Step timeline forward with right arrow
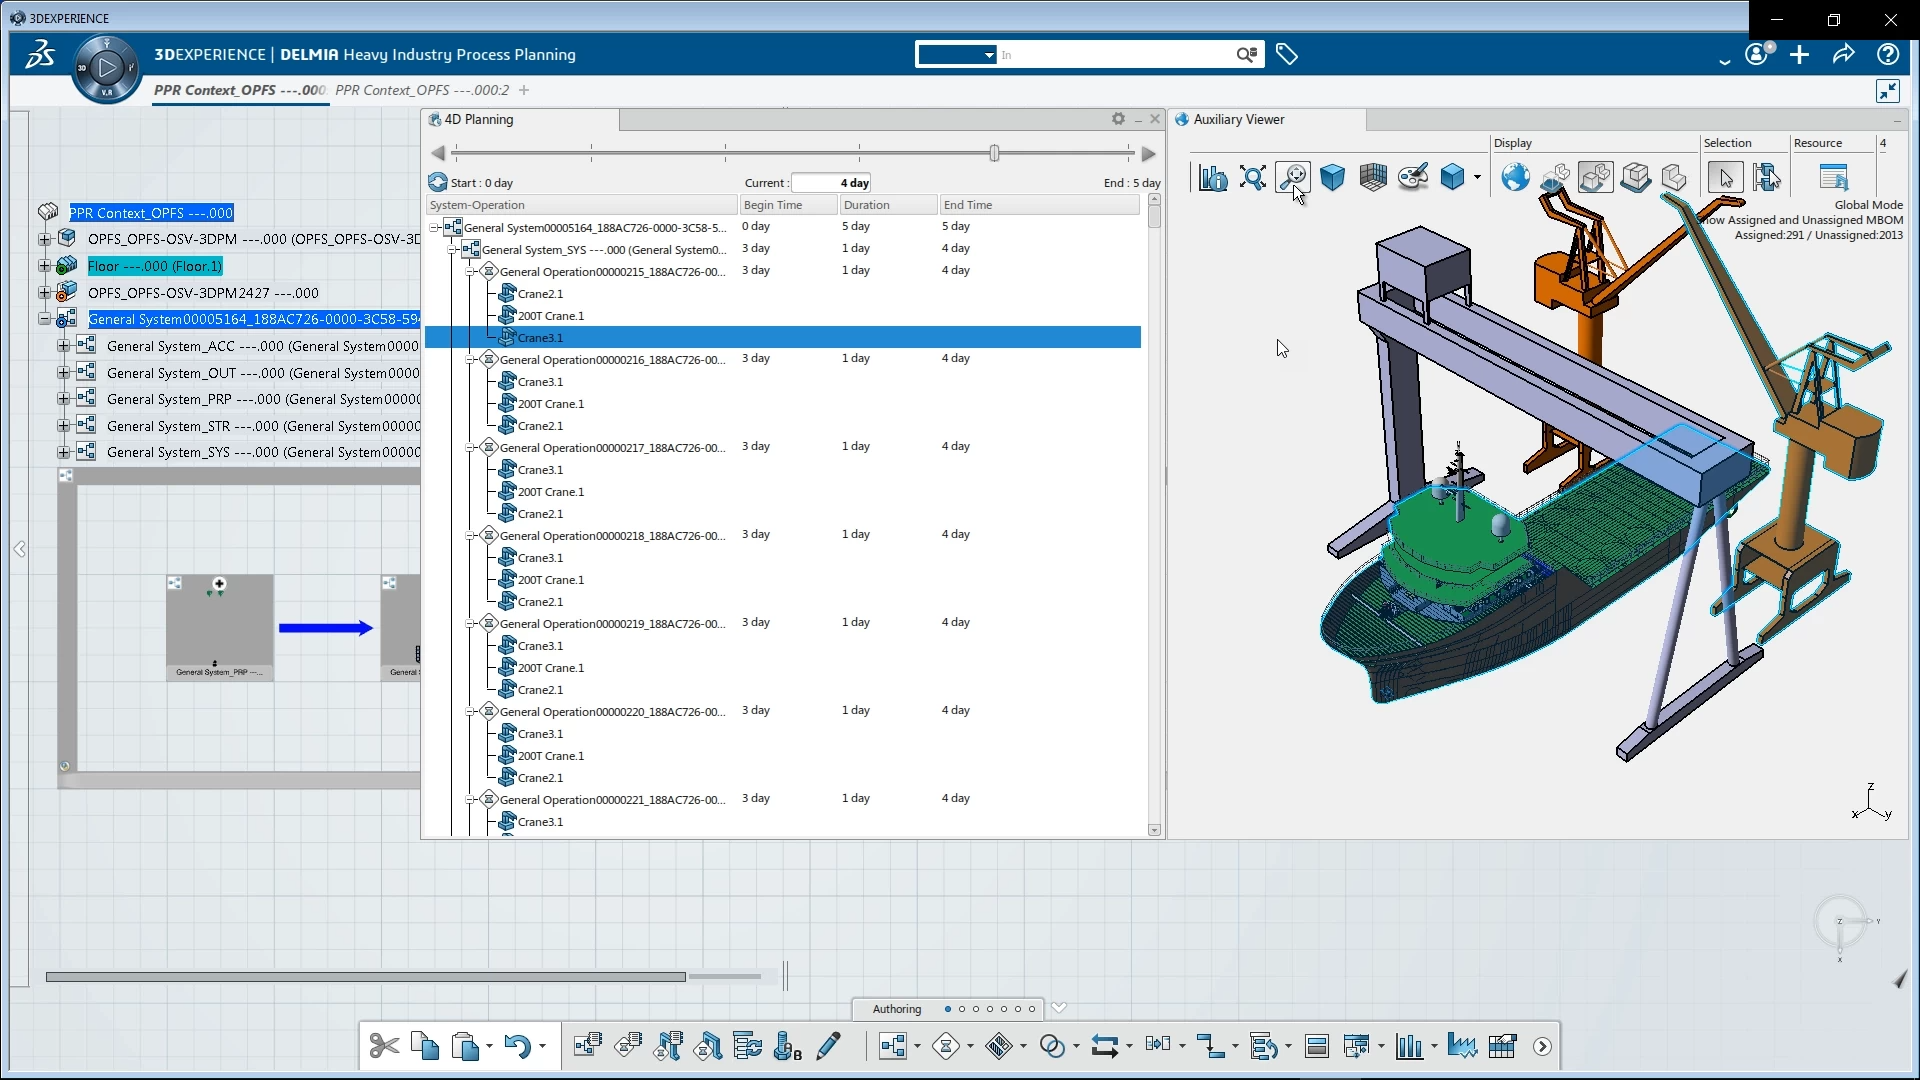The width and height of the screenshot is (1920, 1080). pos(1148,153)
